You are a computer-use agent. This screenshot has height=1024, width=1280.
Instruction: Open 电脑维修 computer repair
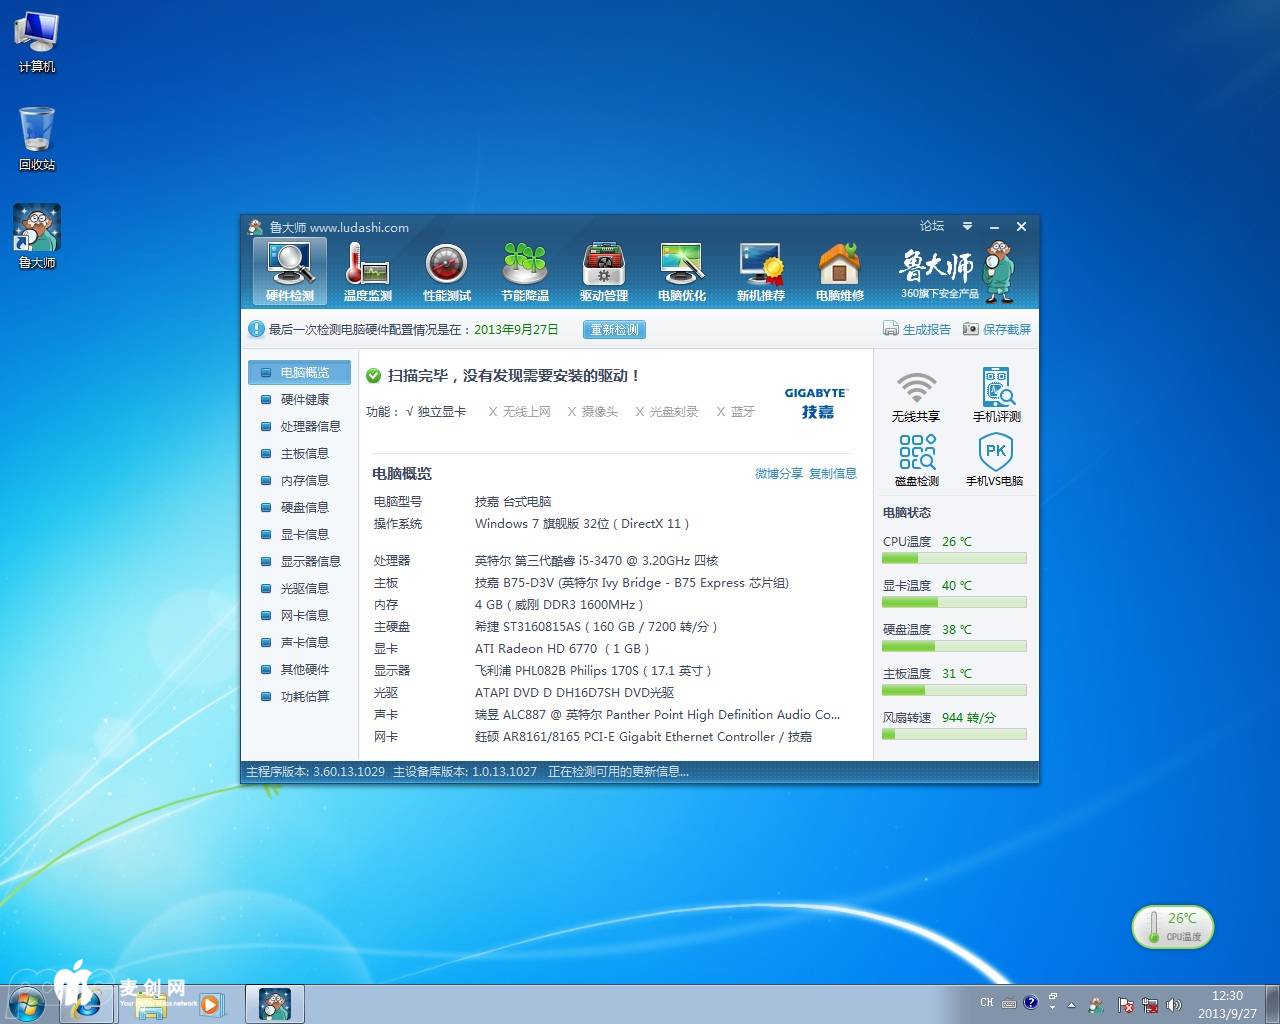click(x=839, y=268)
